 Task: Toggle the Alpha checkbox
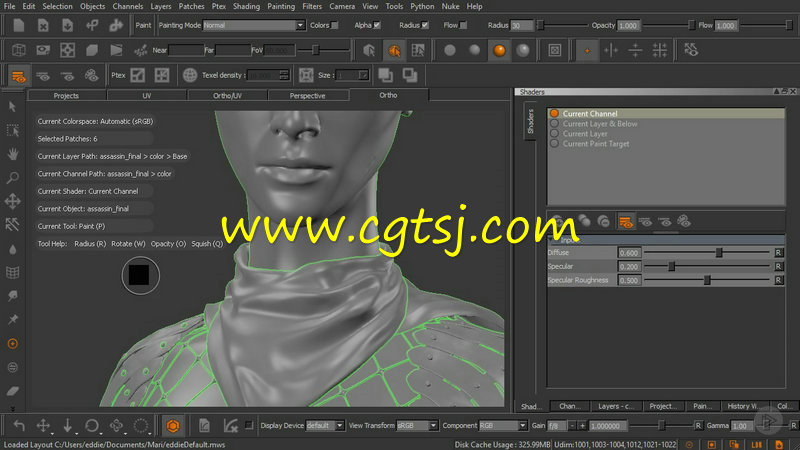(x=377, y=25)
